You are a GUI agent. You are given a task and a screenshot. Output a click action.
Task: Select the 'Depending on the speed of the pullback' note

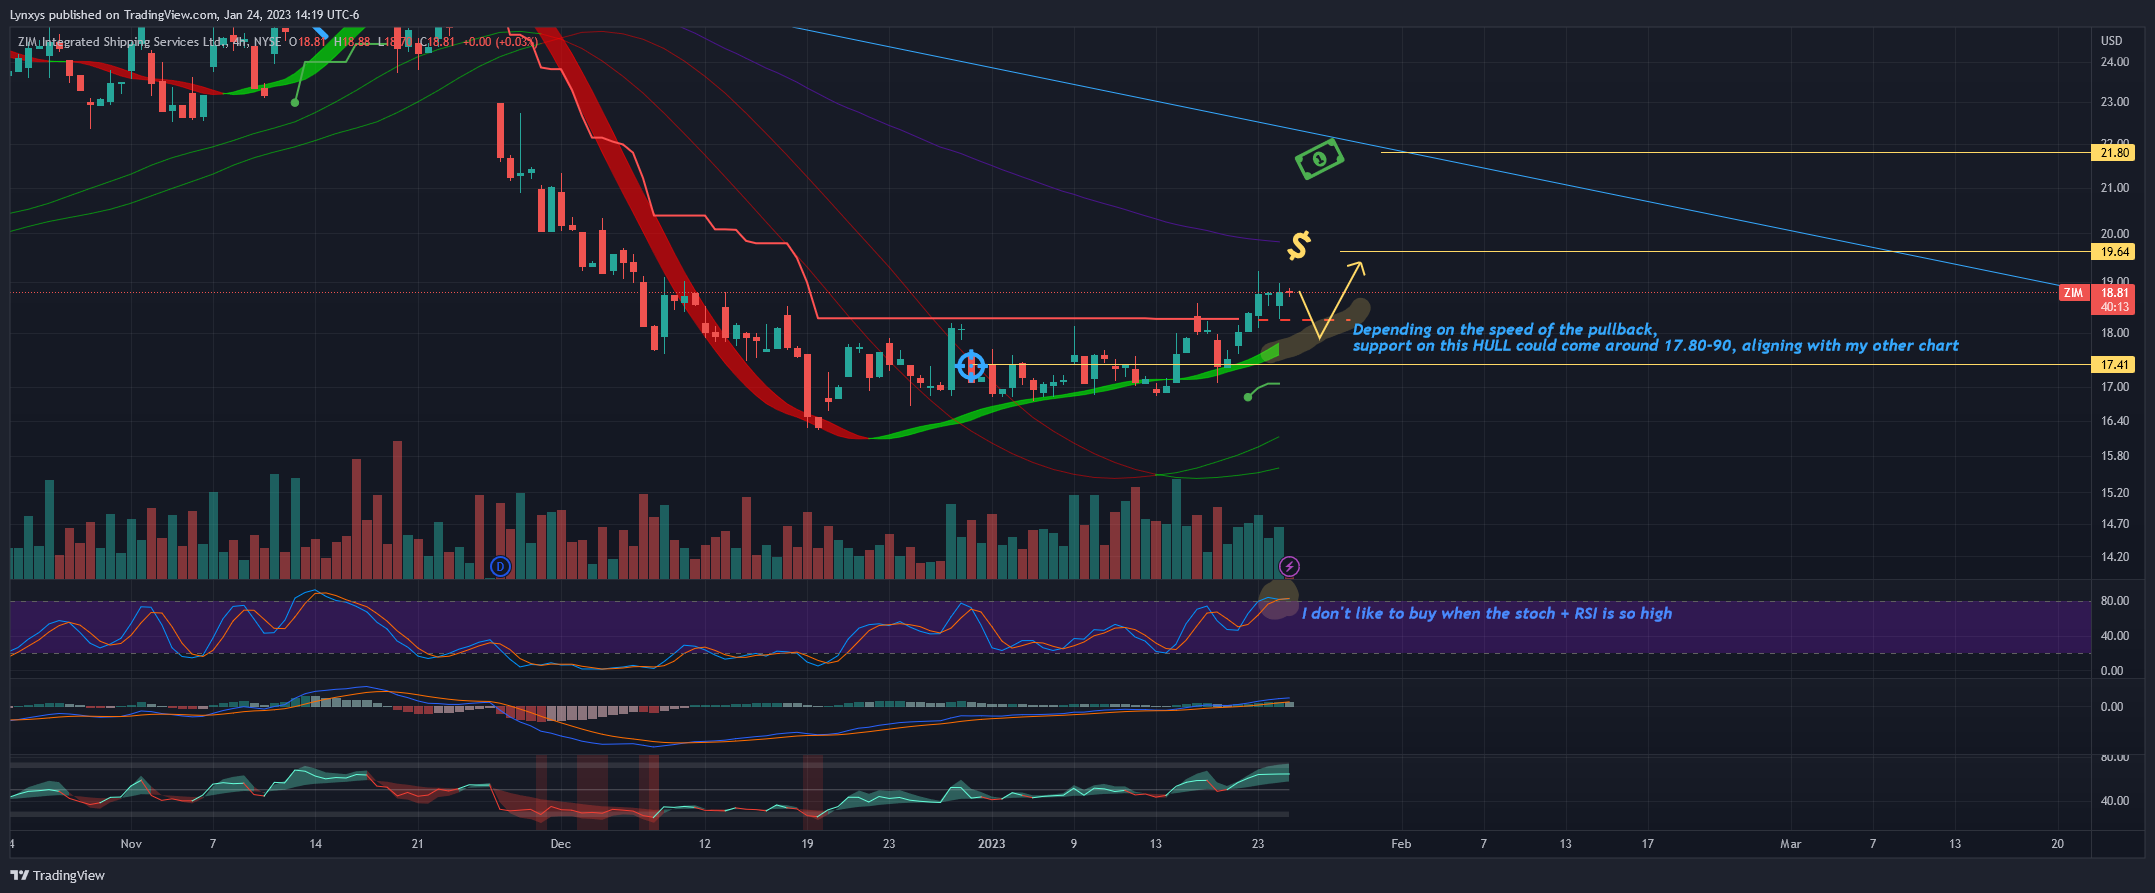(1504, 330)
